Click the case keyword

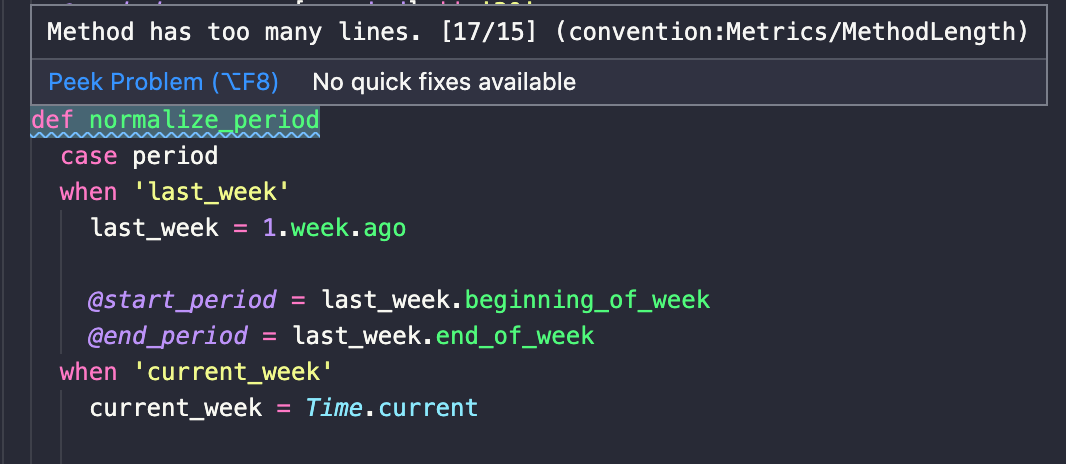point(88,157)
